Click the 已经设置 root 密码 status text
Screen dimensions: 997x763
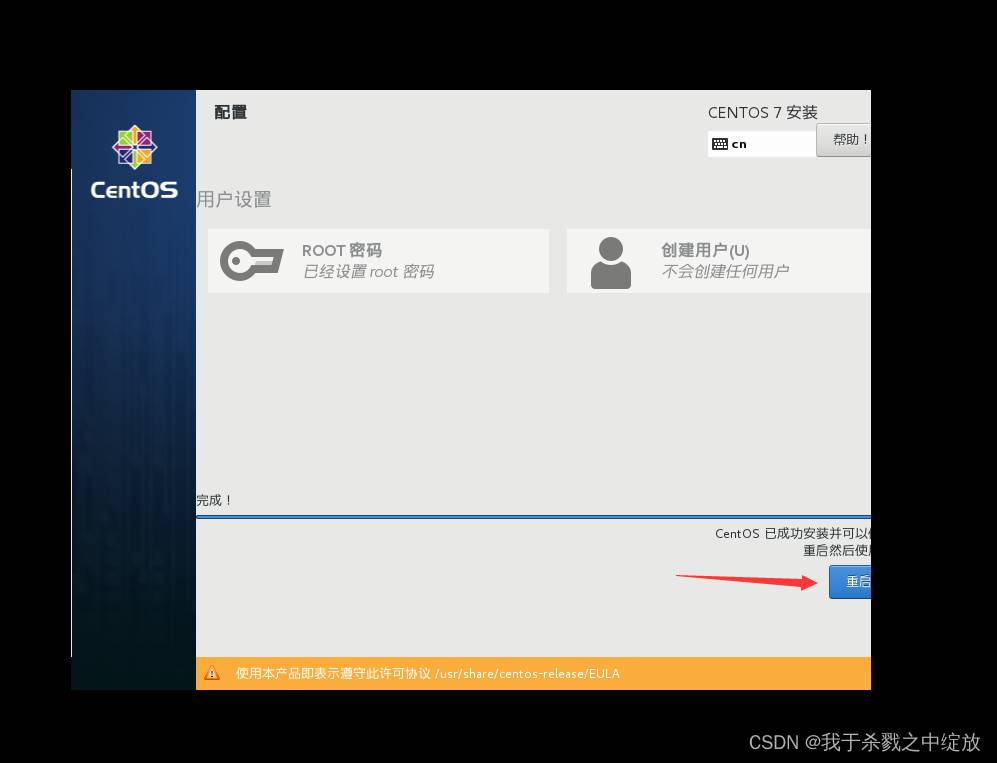point(368,272)
